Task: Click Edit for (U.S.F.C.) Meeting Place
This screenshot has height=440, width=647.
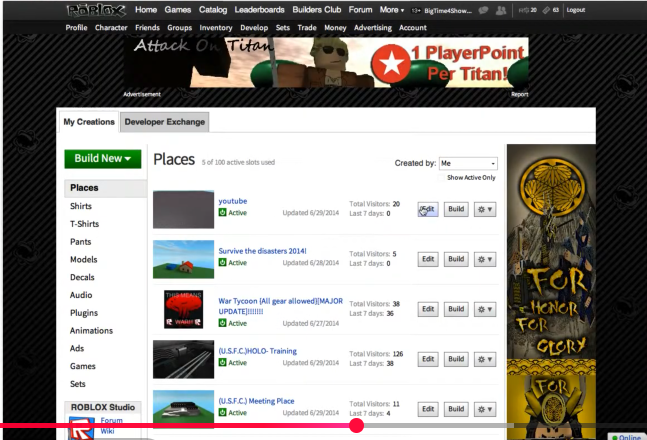Action: point(428,409)
